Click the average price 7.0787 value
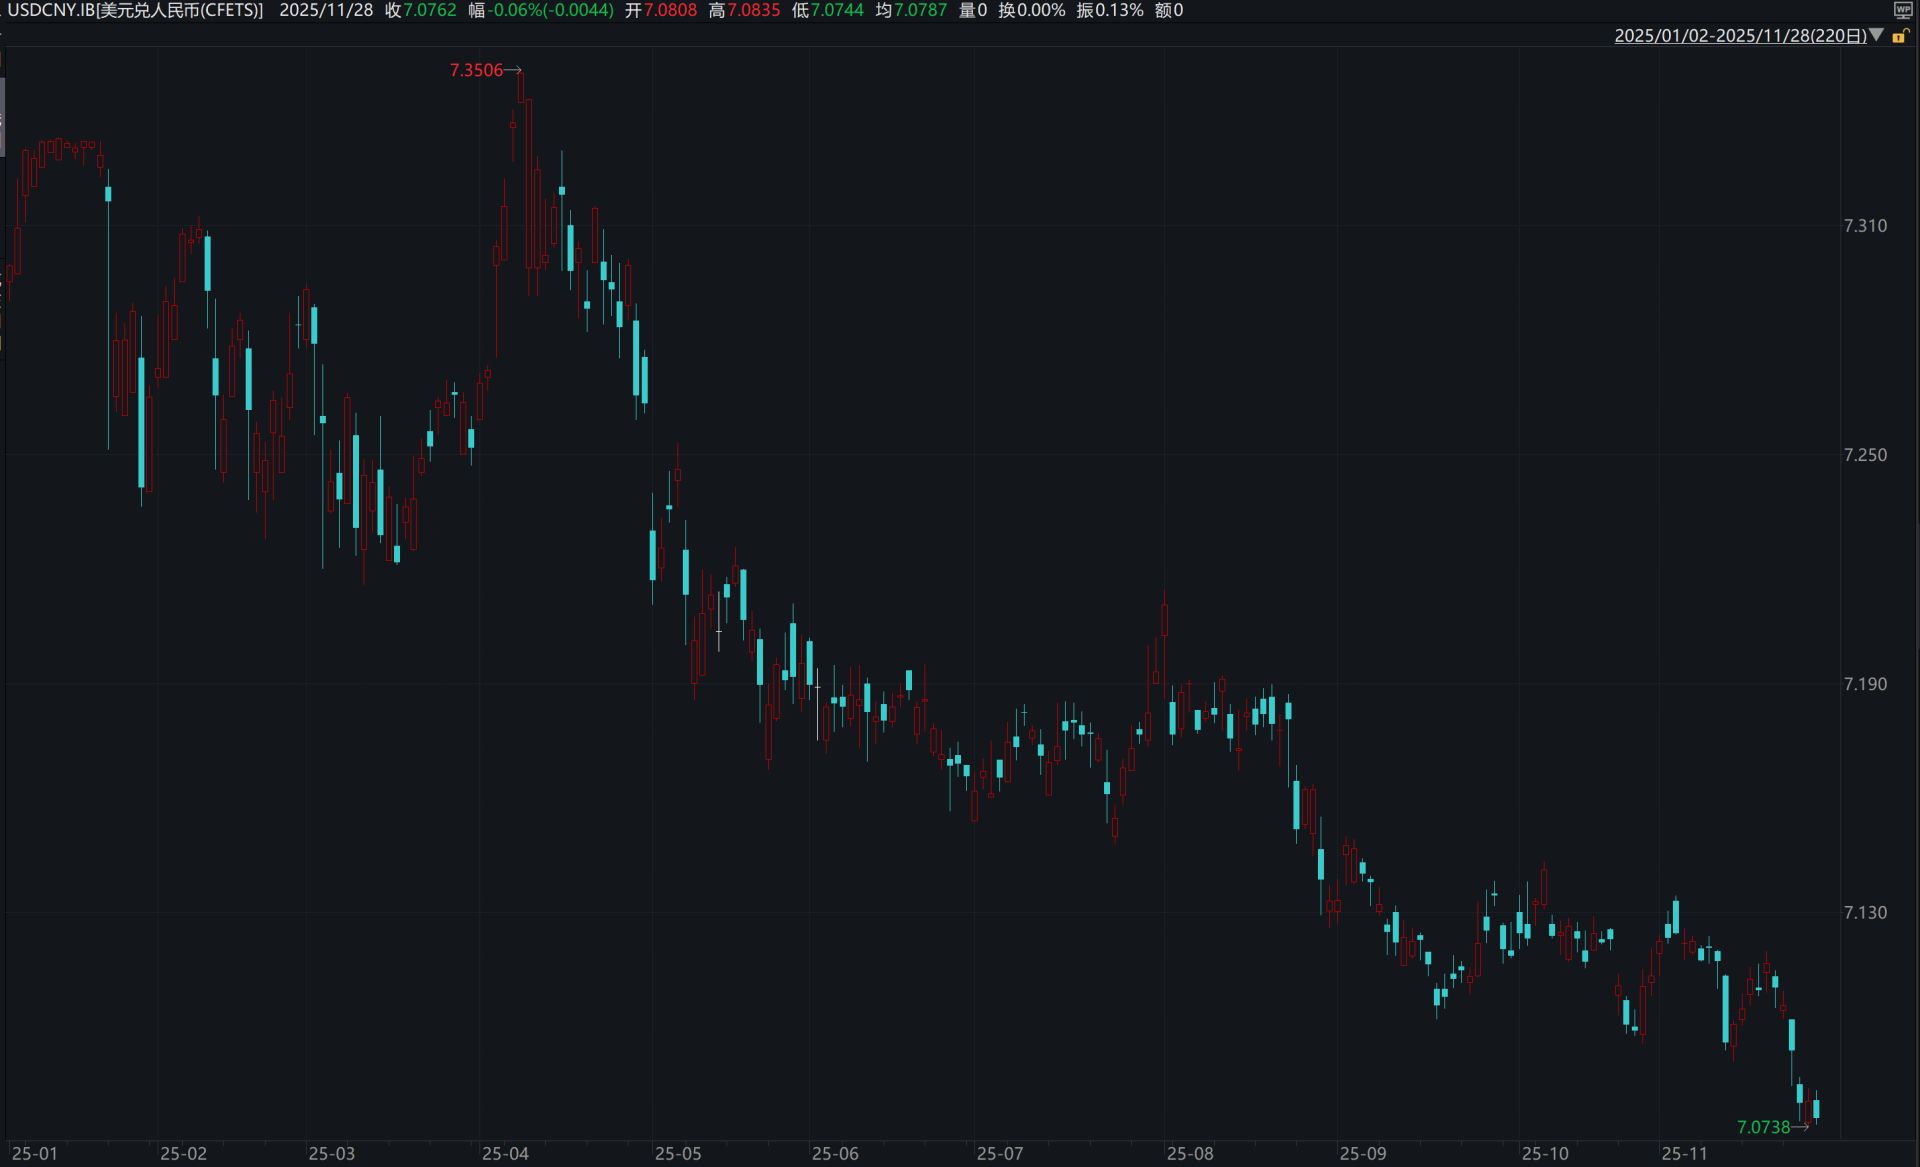Image resolution: width=1920 pixels, height=1167 pixels. point(921,11)
